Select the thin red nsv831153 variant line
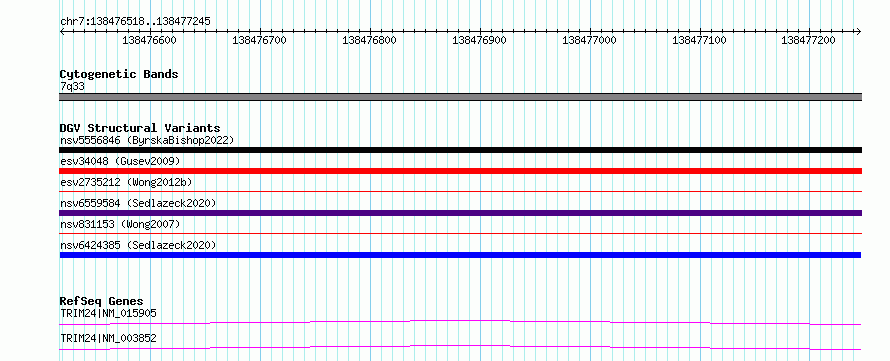Viewport: 890px width, 361px height. [460, 233]
